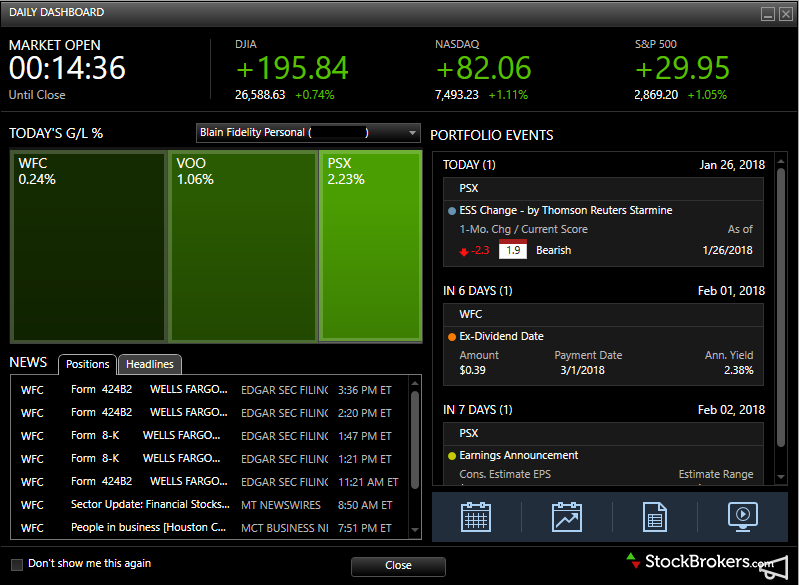
Task: Click the news list scrollbar thumb
Action: tap(415, 440)
